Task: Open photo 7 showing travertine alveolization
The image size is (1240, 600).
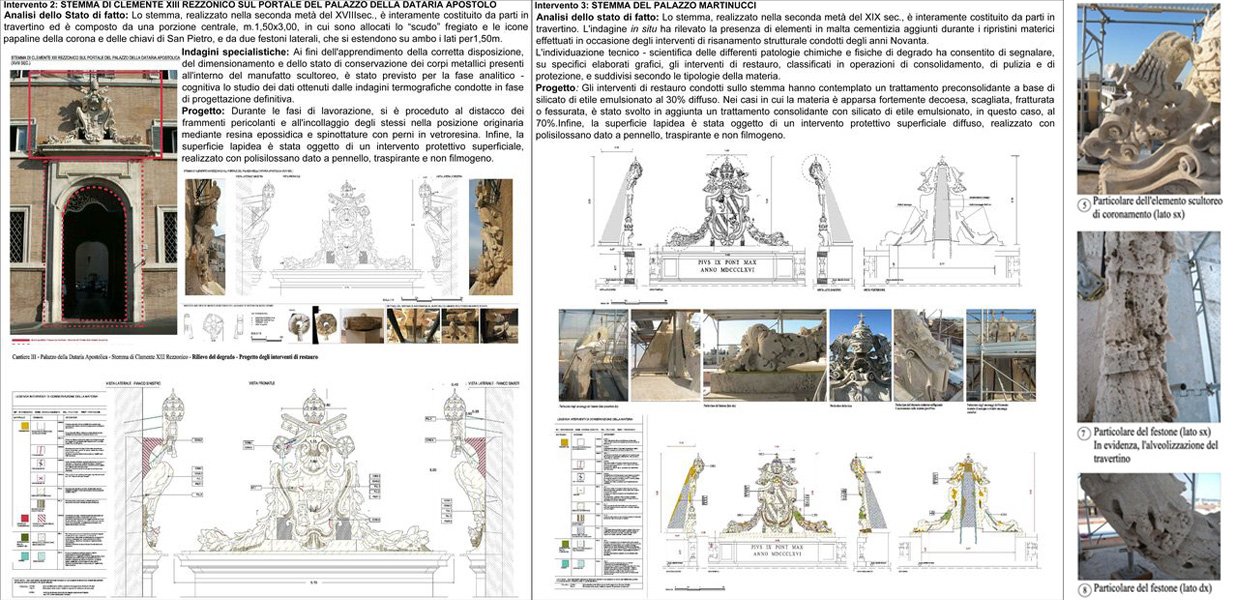Action: pyautogui.click(x=1148, y=327)
